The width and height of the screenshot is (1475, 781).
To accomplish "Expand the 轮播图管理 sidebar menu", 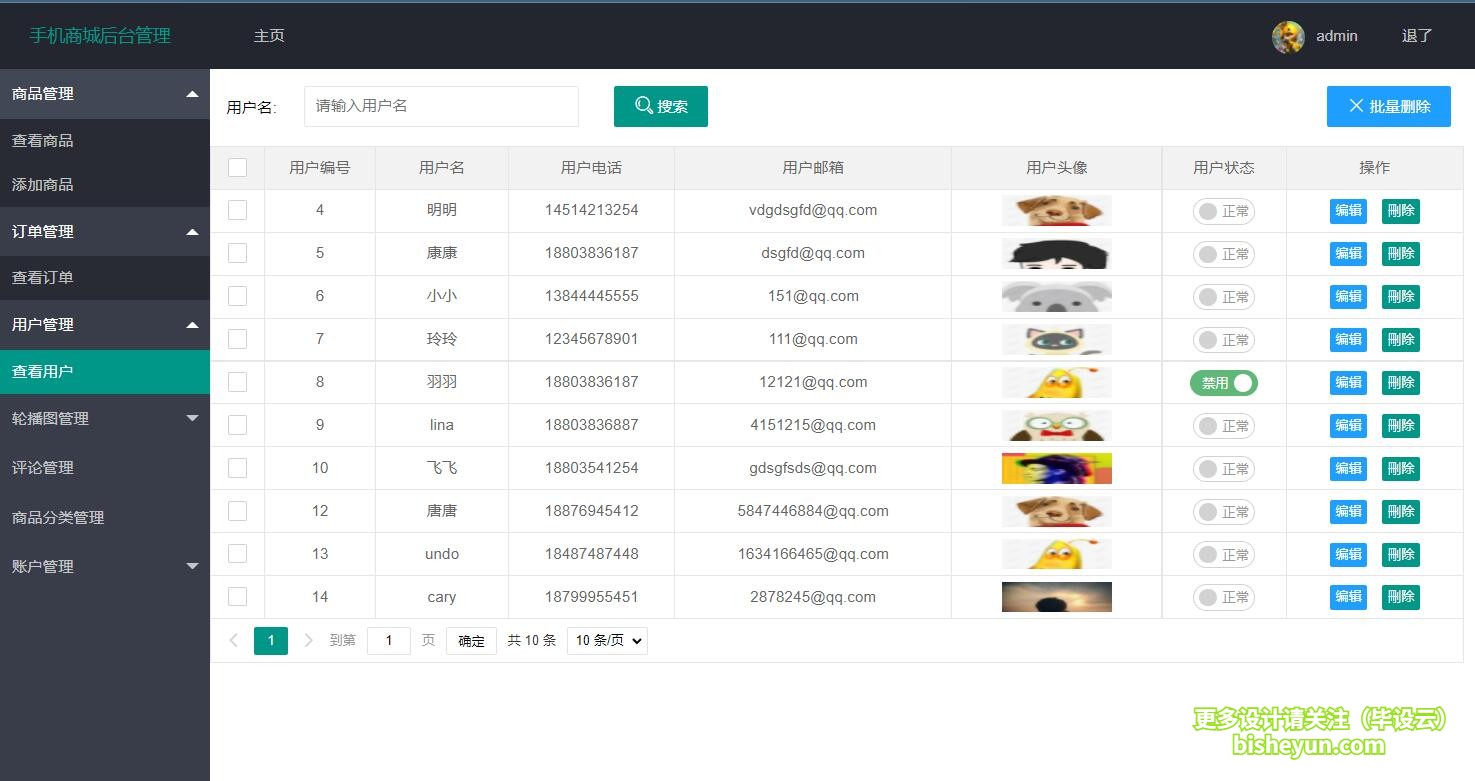I will [105, 418].
